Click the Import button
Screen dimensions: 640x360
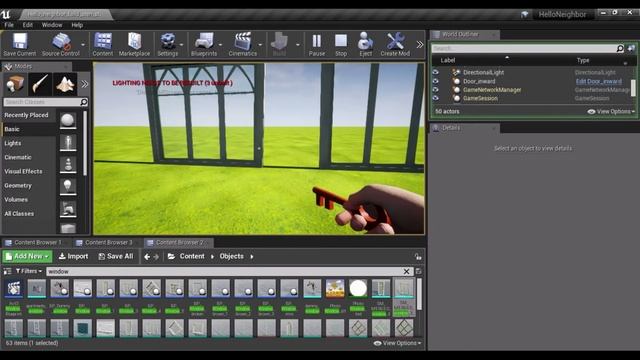[x=73, y=256]
